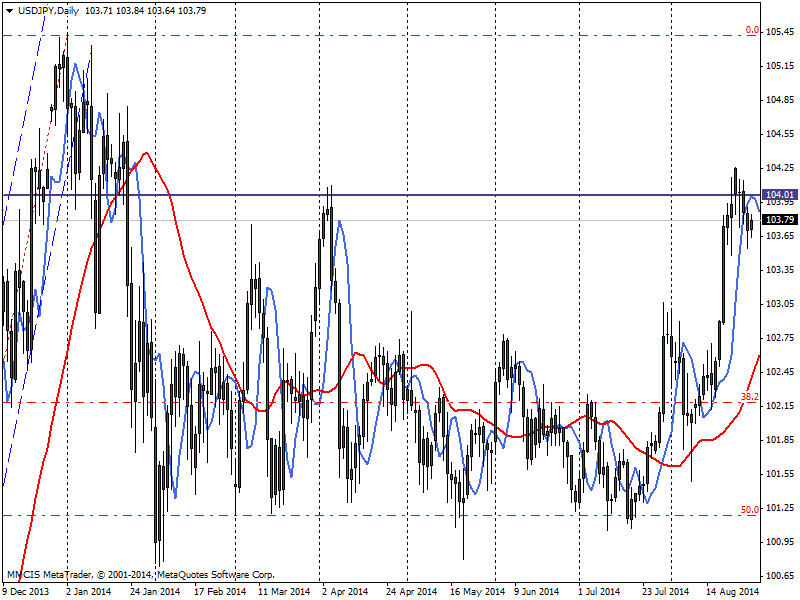
Task: Click the current price label 103.79
Action: (780, 219)
